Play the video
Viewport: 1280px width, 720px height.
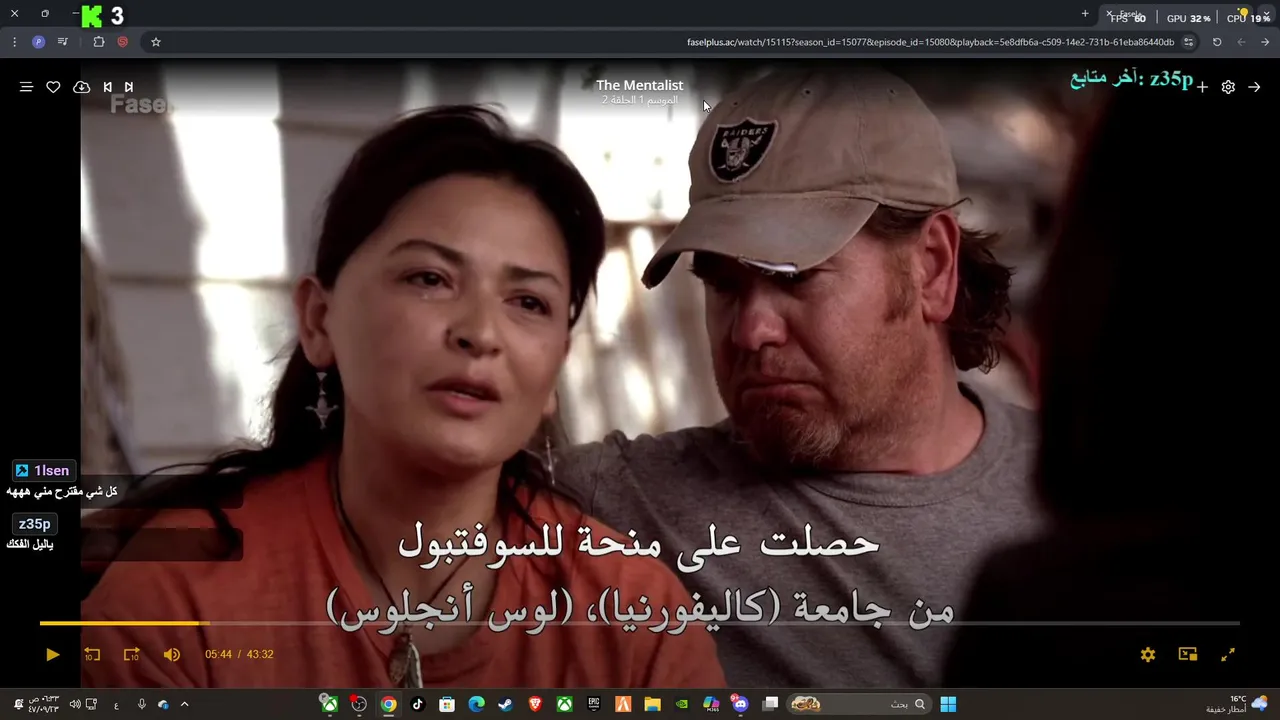[53, 654]
